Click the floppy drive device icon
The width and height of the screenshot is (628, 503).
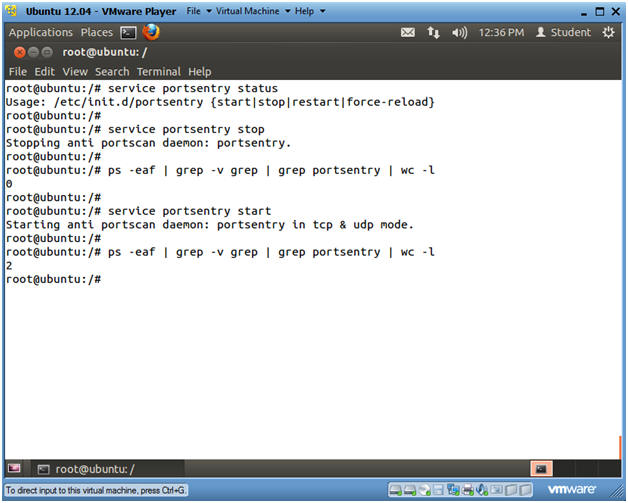pyautogui.click(x=438, y=489)
